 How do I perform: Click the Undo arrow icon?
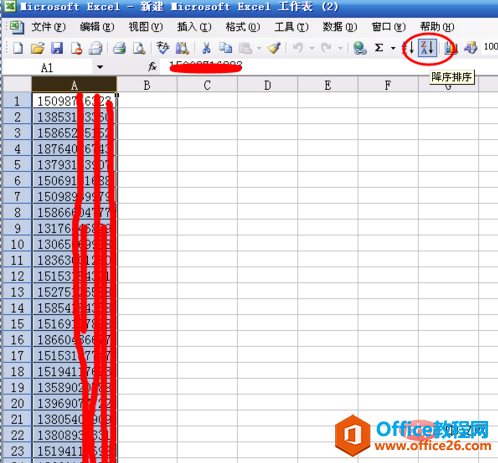(x=298, y=48)
